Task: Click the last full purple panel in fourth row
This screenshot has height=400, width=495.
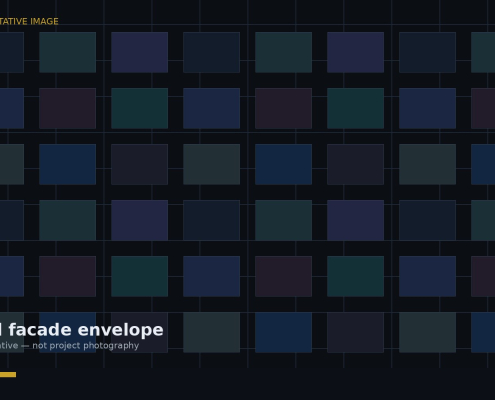Action: [356, 220]
